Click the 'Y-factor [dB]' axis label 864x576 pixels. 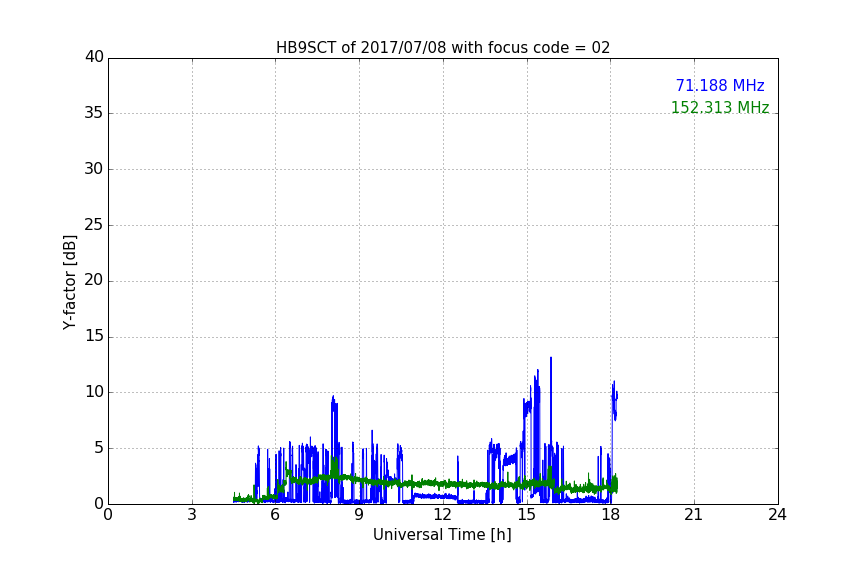[69, 282]
